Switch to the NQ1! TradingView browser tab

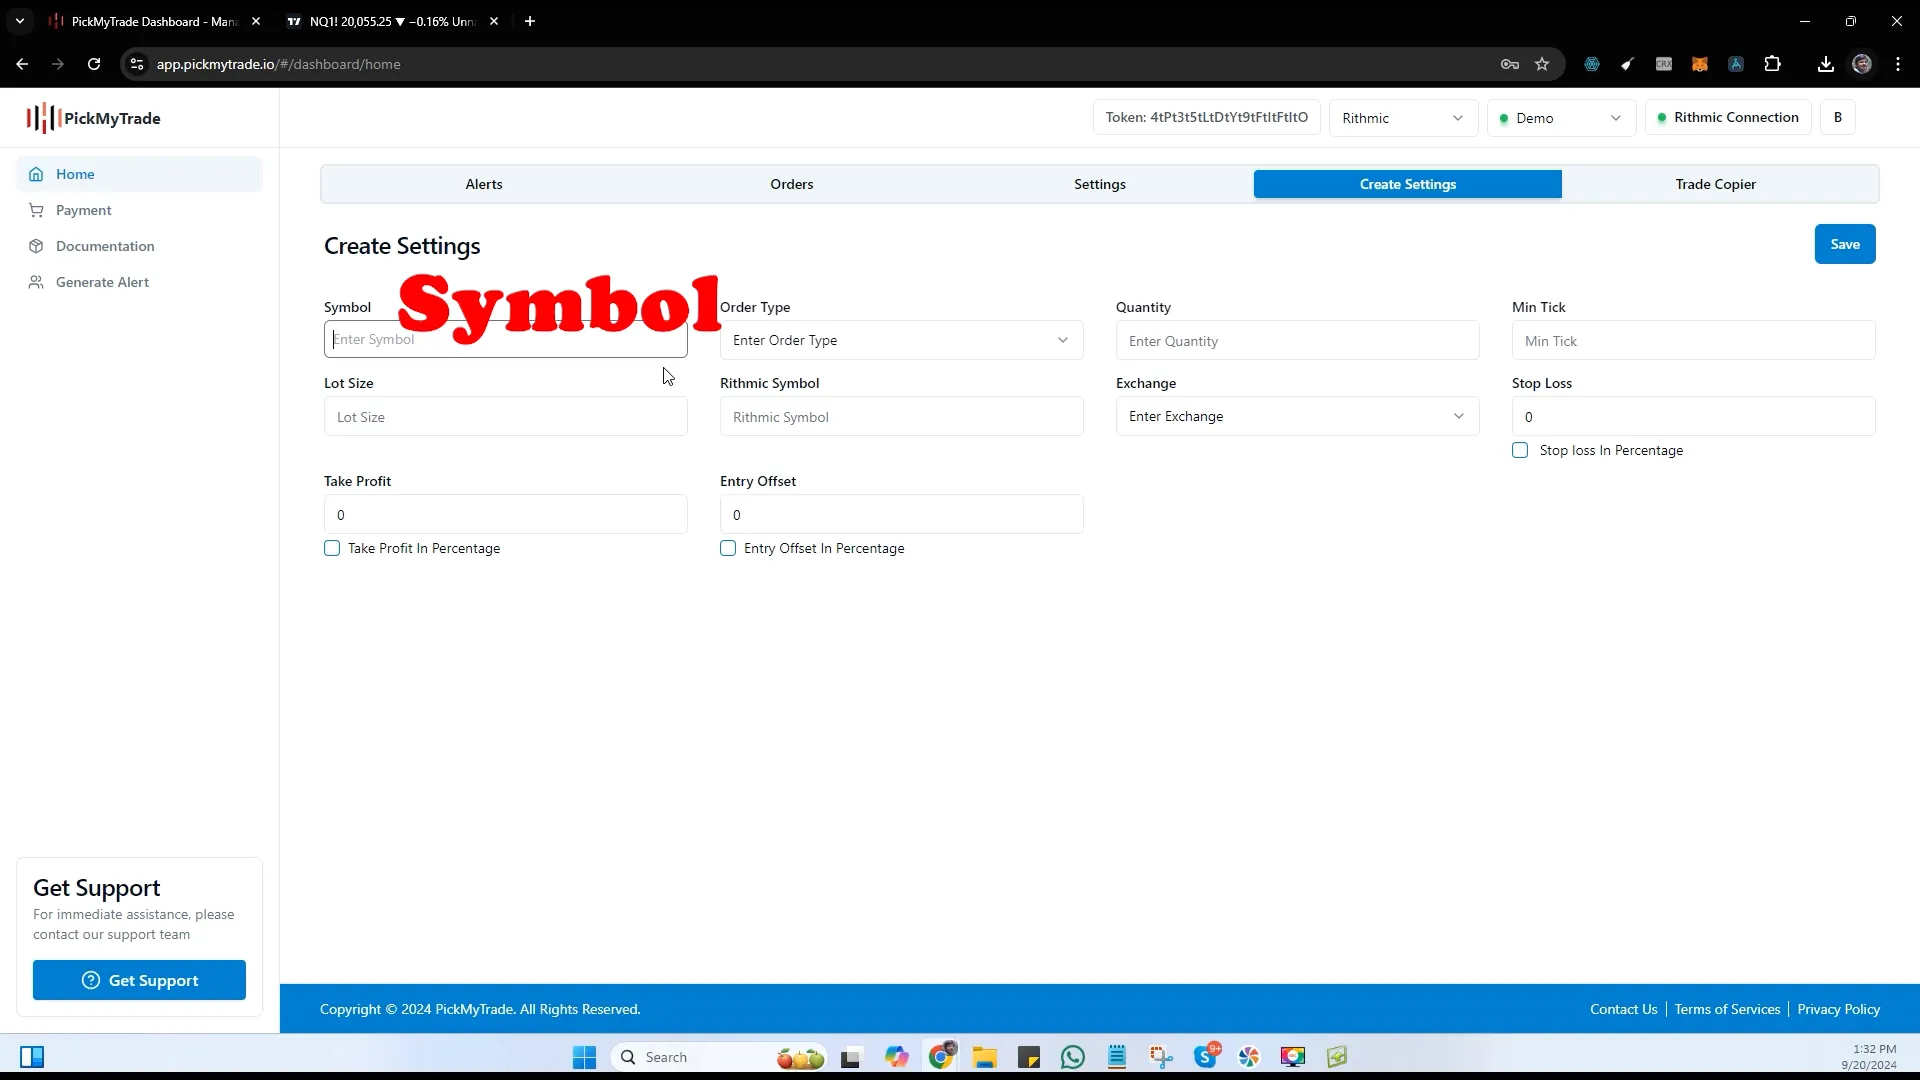click(x=390, y=21)
